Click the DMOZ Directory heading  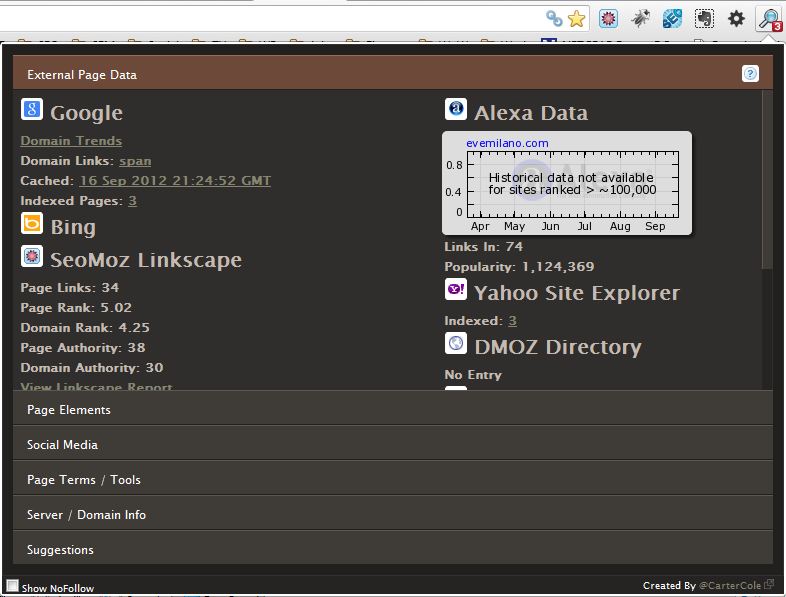click(x=558, y=347)
